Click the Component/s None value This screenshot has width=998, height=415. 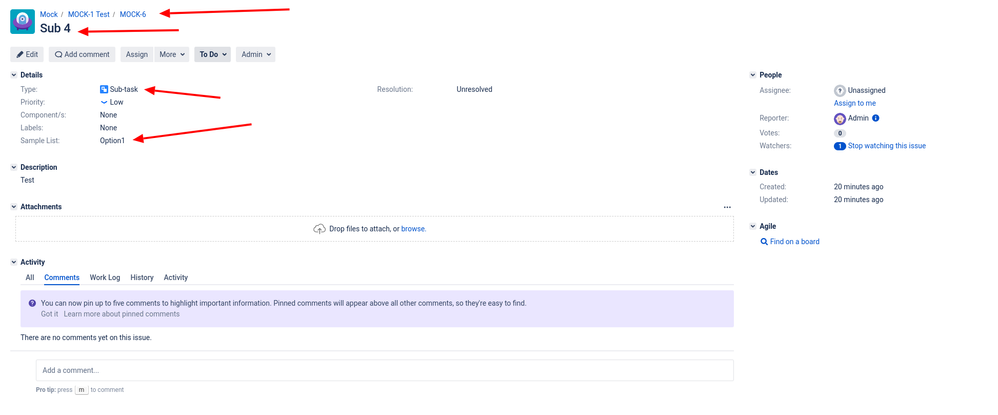click(x=108, y=115)
